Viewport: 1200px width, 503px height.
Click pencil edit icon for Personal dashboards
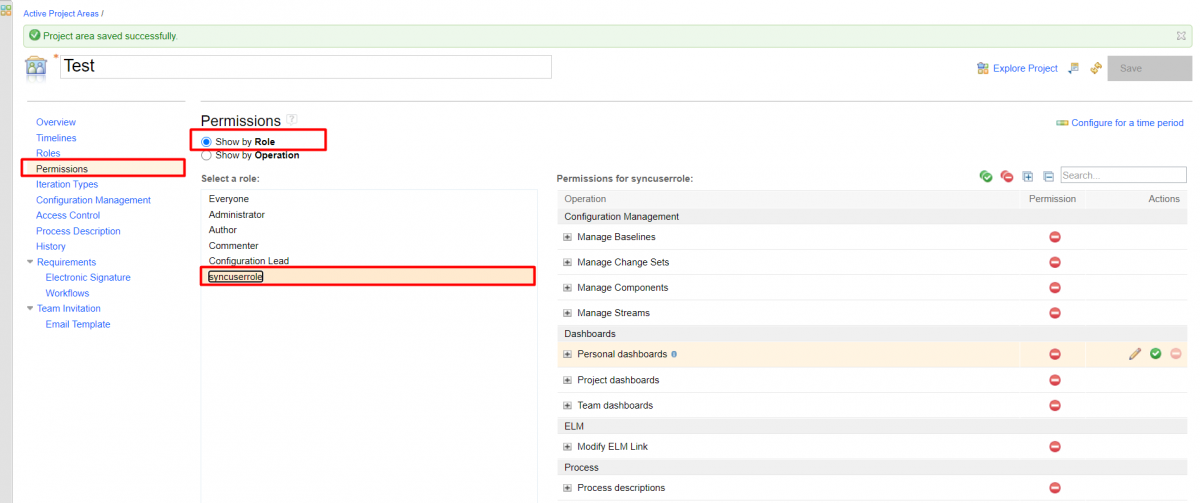(x=1135, y=354)
